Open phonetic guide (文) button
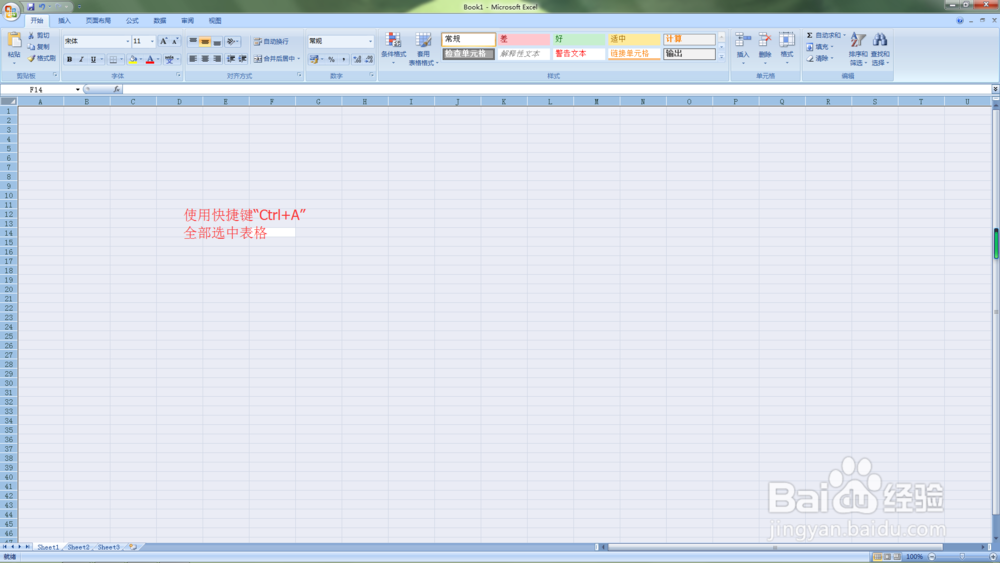 [169, 59]
